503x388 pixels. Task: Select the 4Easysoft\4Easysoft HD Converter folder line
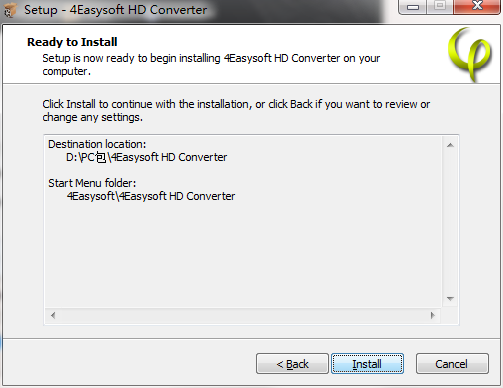click(x=151, y=196)
